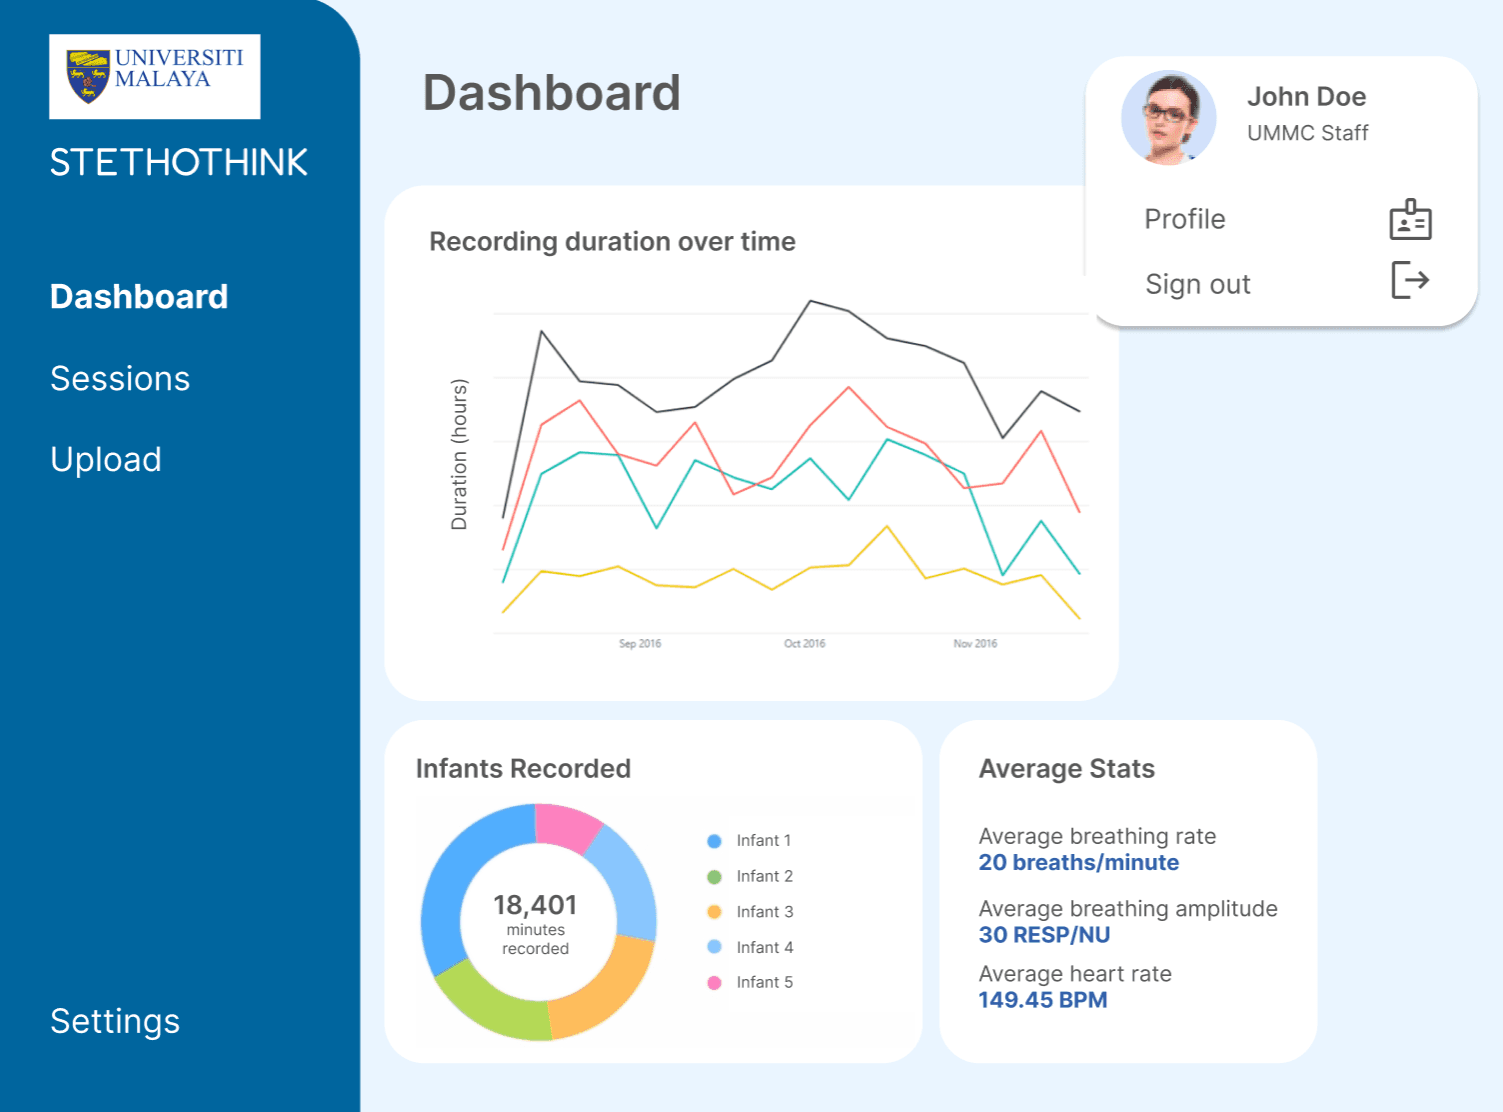Screen dimensions: 1503x1112
Task: Click the 20 breaths/minute value
Action: click(1078, 863)
